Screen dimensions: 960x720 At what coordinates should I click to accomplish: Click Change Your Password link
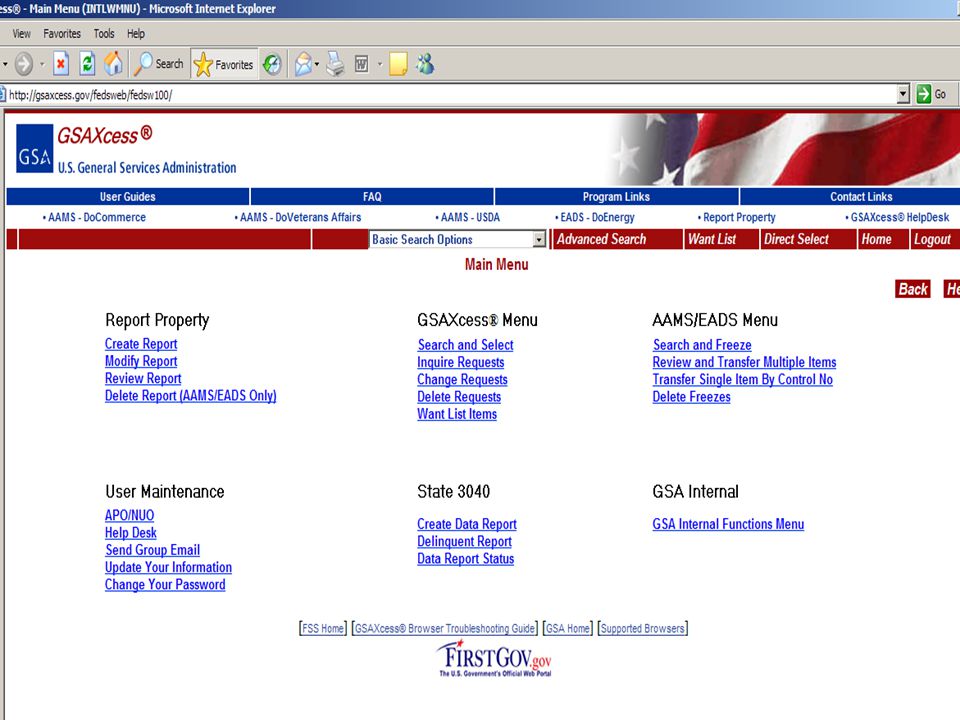click(x=165, y=585)
